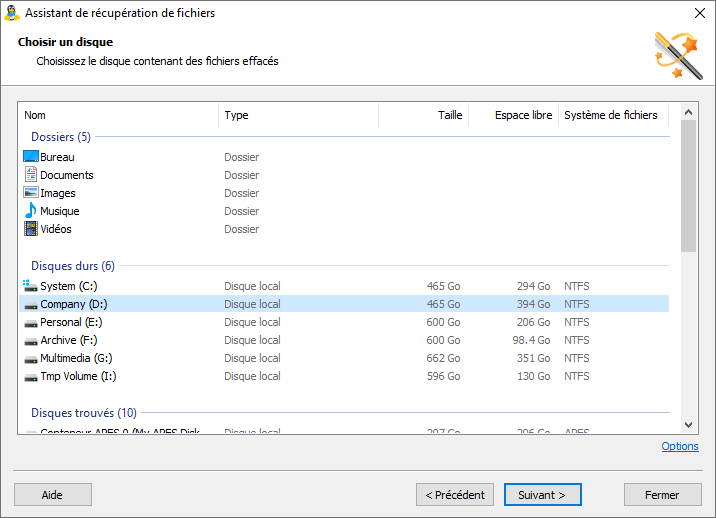Click NTFS in the Multimedia (G:) row
716x518 pixels.
point(577,358)
